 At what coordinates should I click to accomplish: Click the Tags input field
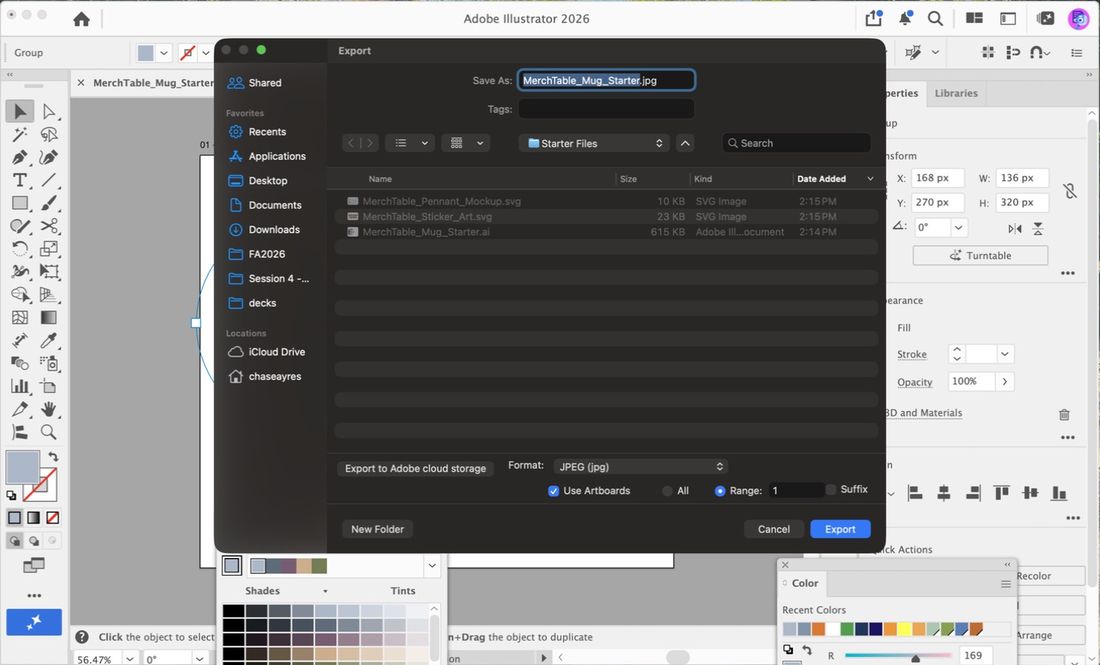pos(606,109)
